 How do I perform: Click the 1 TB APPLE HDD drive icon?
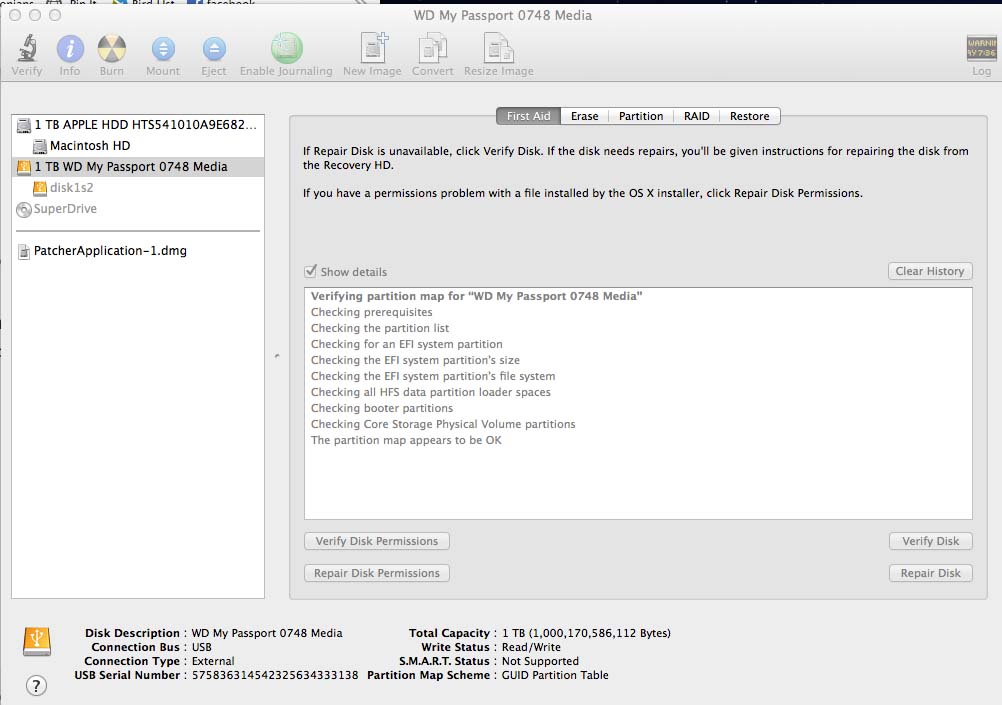24,125
